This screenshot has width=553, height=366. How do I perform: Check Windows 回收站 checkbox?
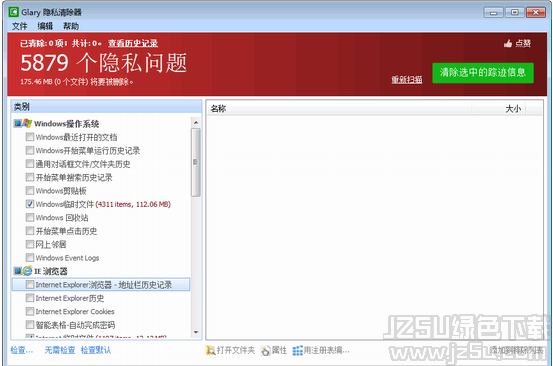(30, 217)
